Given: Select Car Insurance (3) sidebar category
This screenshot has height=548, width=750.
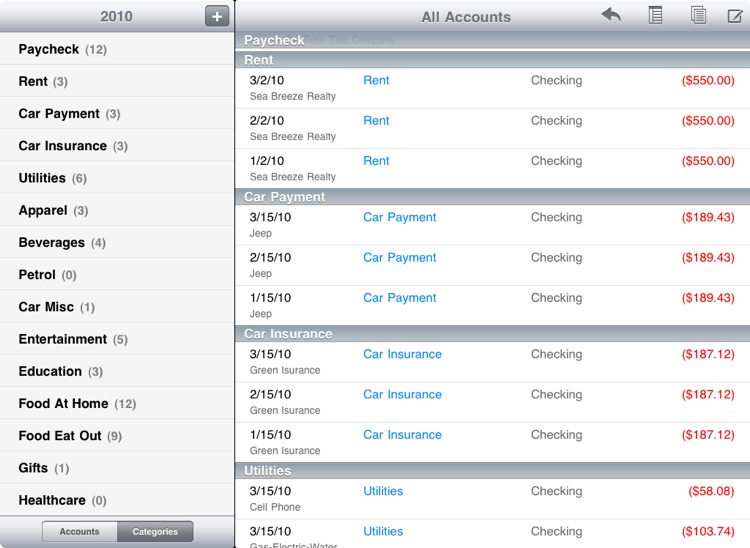Looking at the screenshot, I should click(x=117, y=145).
